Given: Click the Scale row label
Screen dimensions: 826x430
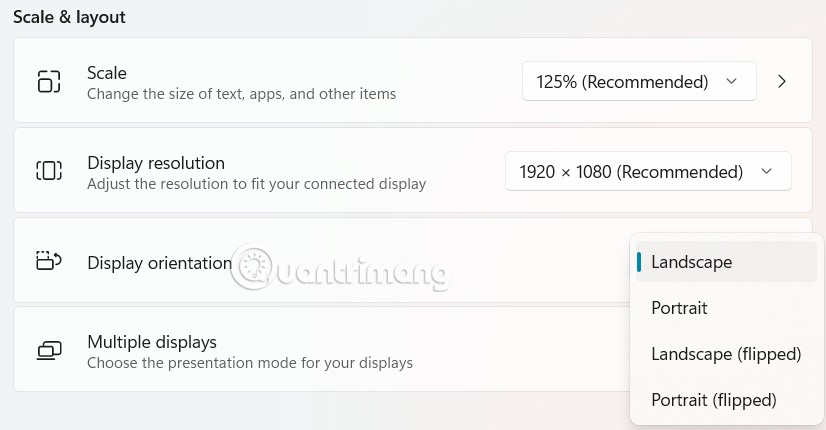Looking at the screenshot, I should [x=107, y=73].
